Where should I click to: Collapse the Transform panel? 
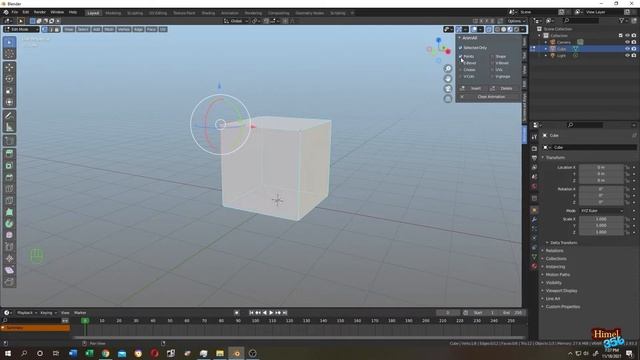[543, 158]
